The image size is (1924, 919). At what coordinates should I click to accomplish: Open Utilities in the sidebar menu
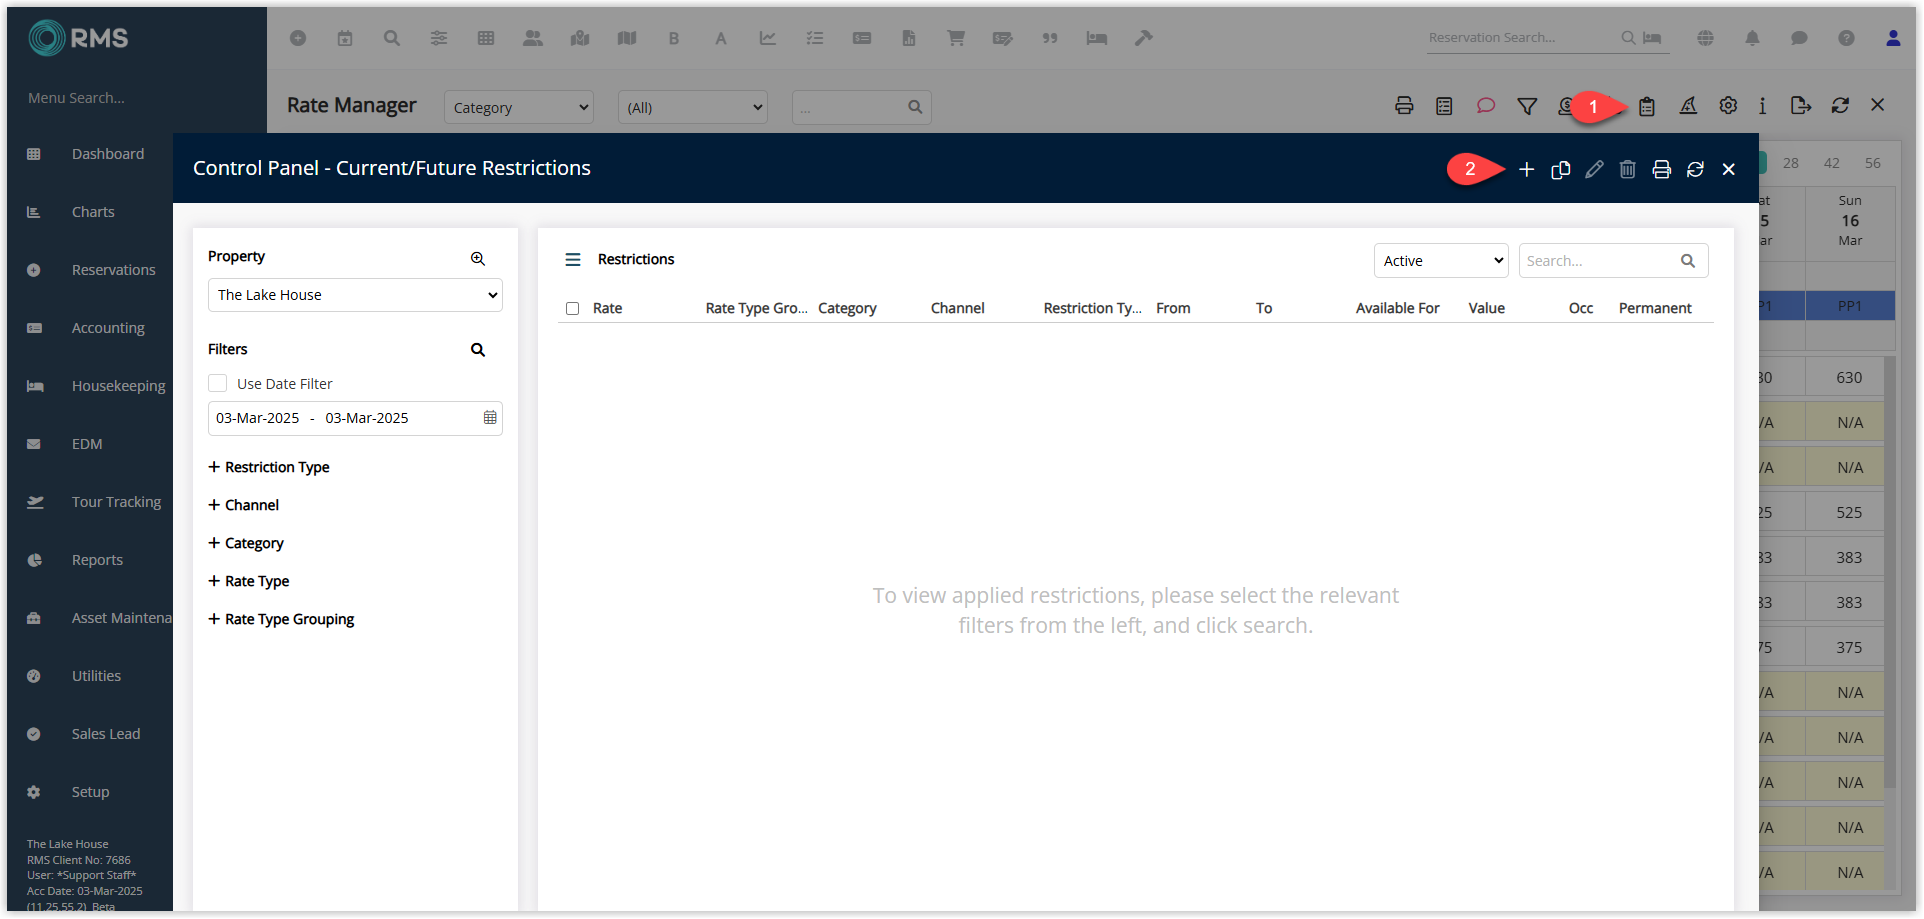pyautogui.click(x=96, y=676)
